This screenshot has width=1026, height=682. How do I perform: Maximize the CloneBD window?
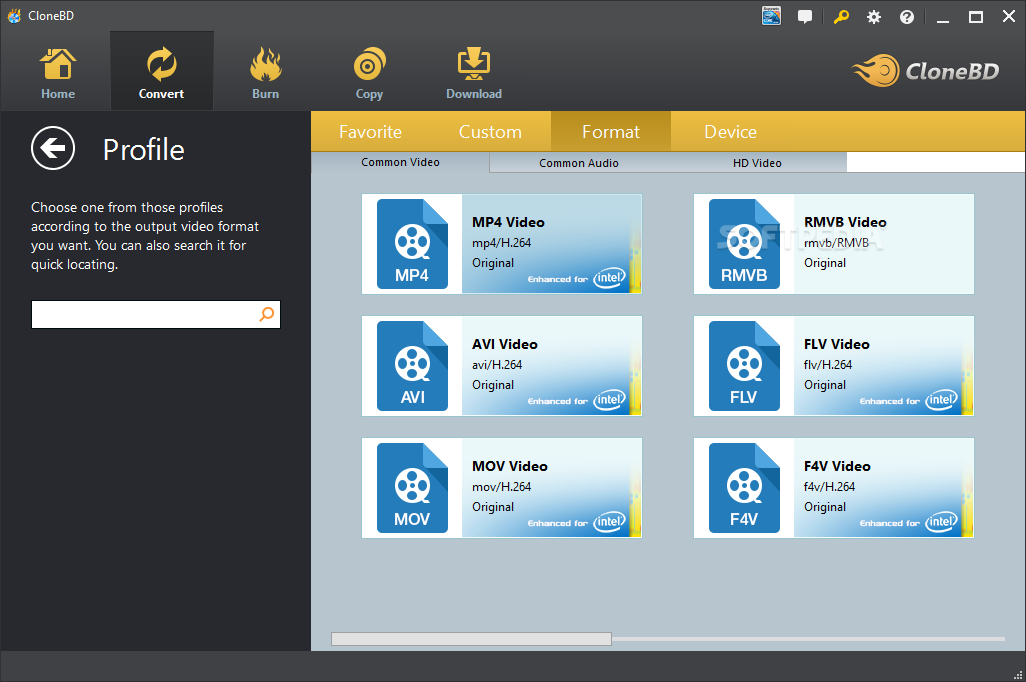pyautogui.click(x=976, y=17)
